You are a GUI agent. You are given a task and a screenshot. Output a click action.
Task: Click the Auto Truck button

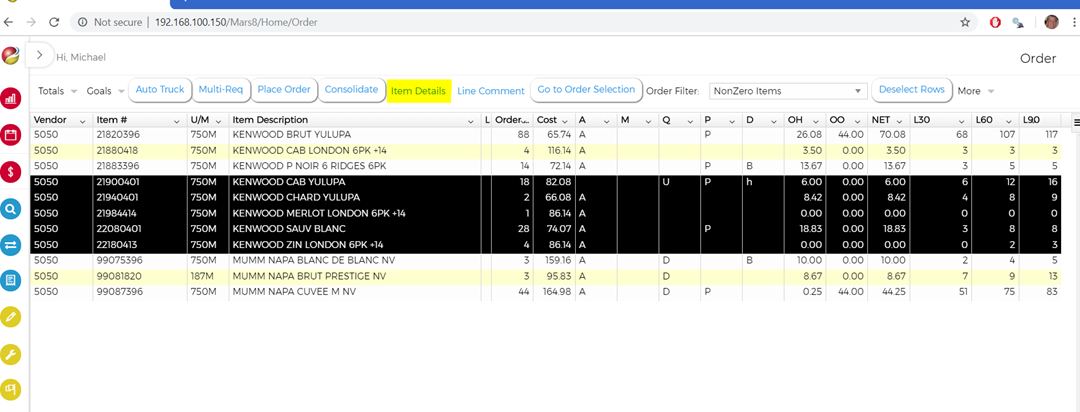pyautogui.click(x=160, y=90)
